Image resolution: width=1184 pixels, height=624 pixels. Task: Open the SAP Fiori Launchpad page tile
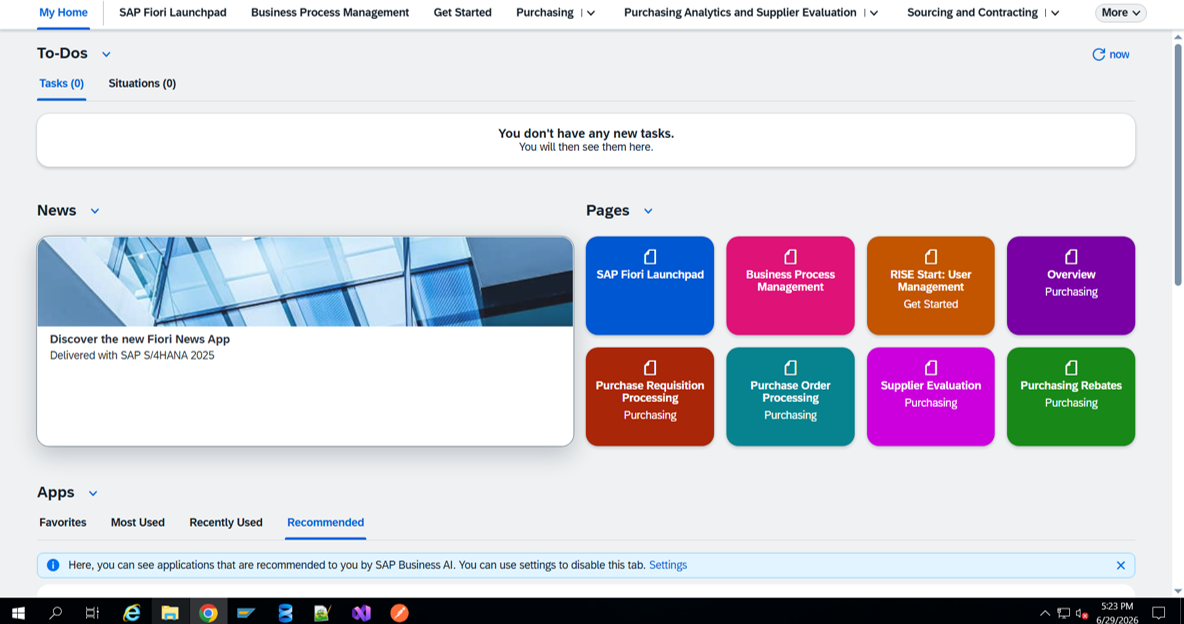pyautogui.click(x=649, y=286)
